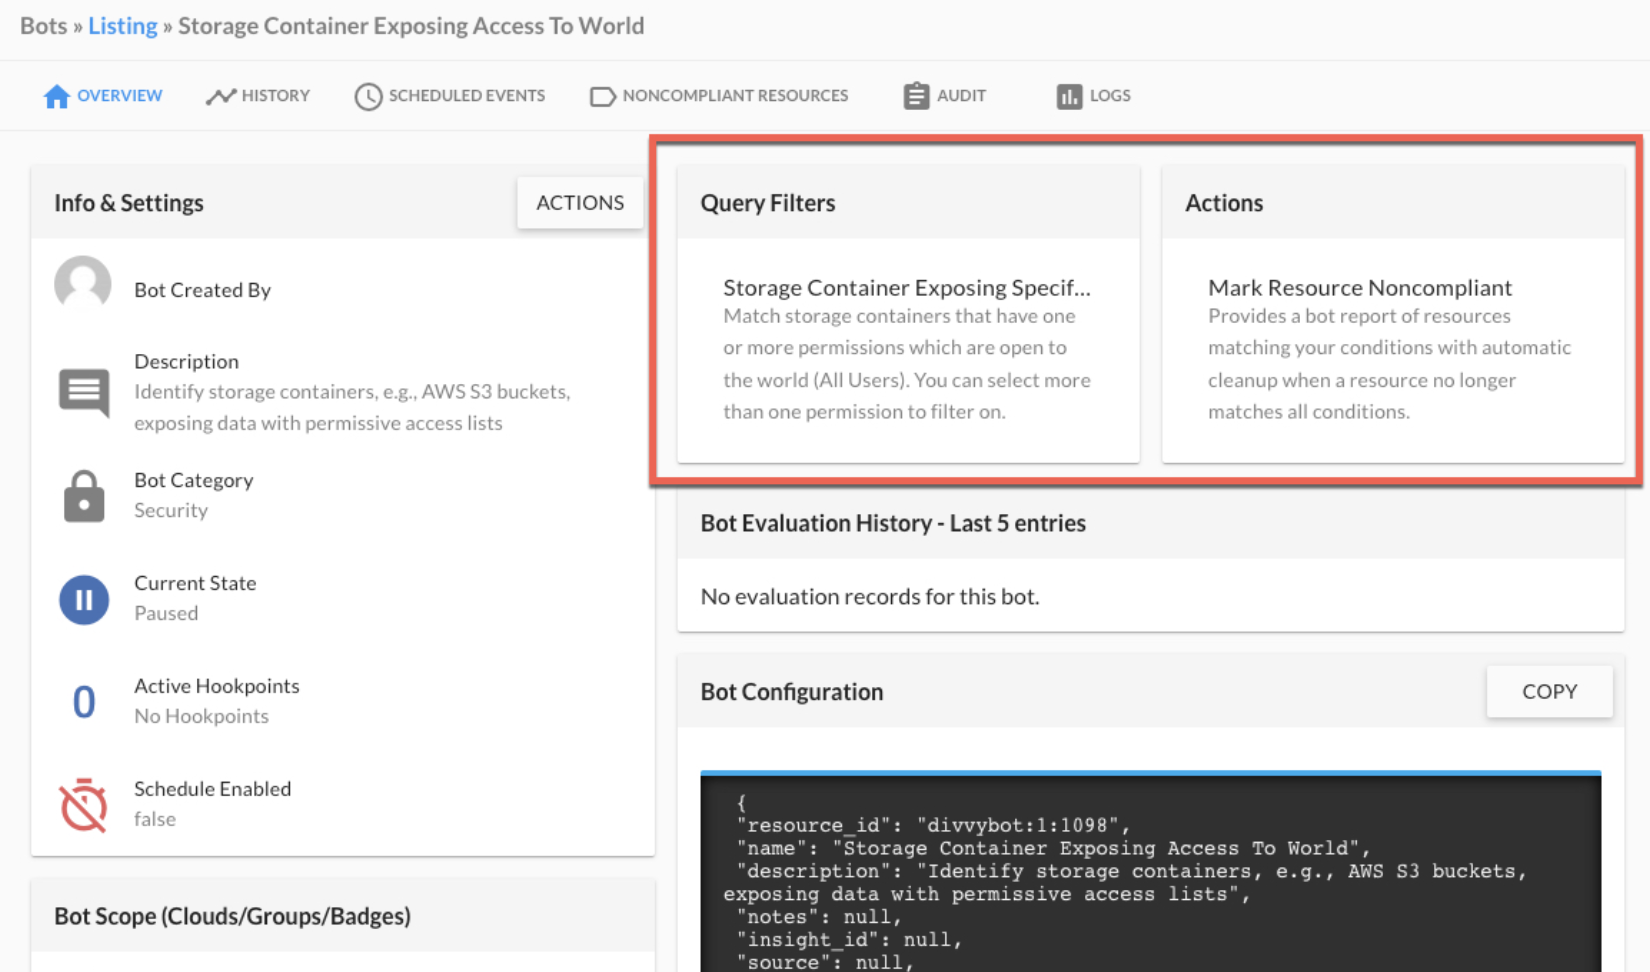Image resolution: width=1650 pixels, height=972 pixels.
Task: Click the Schedule Enabled false value
Action: (155, 819)
